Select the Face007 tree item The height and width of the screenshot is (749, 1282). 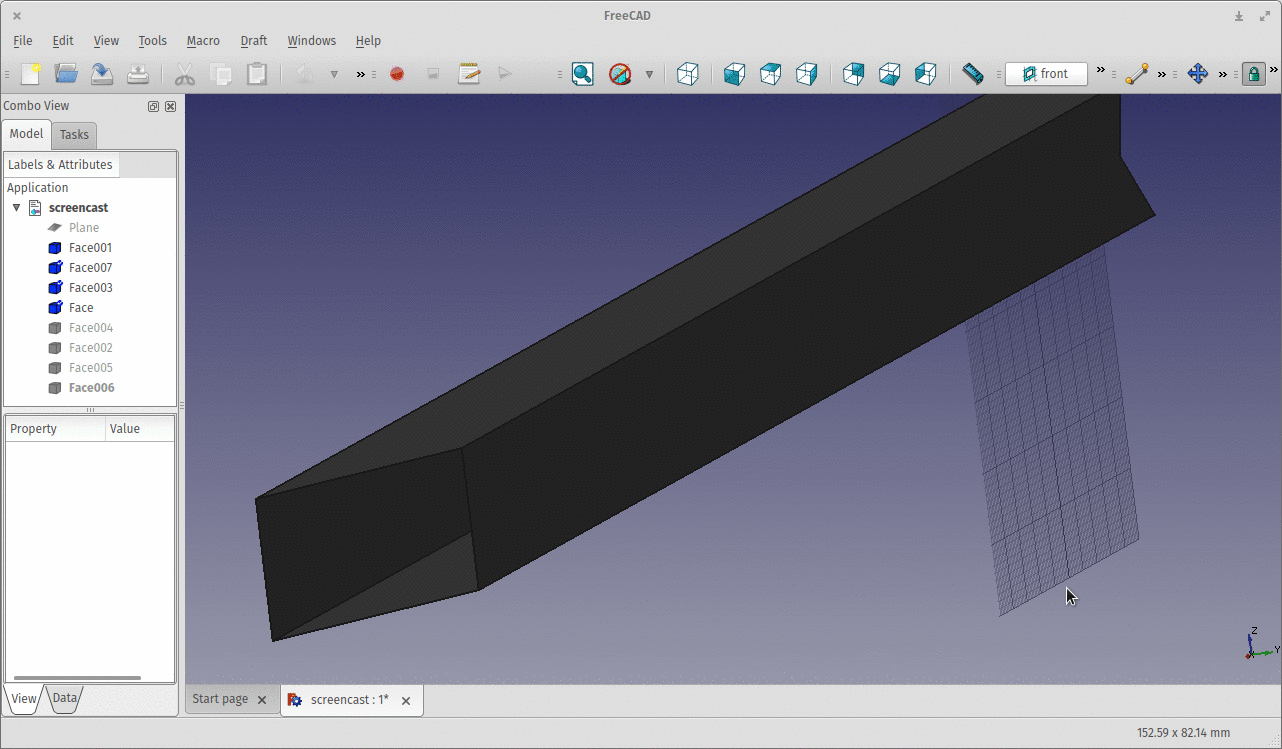90,268
